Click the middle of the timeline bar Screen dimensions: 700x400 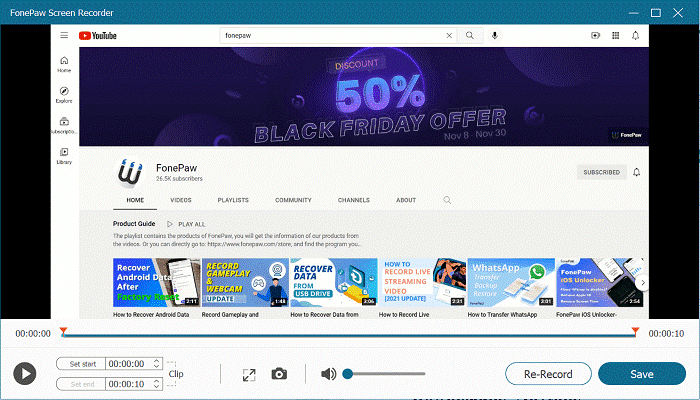[349, 335]
